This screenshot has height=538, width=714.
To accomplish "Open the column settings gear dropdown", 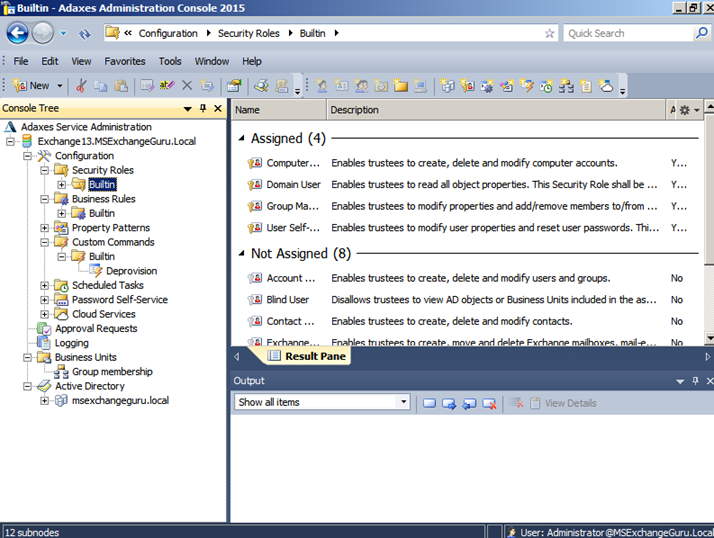I will pos(689,110).
